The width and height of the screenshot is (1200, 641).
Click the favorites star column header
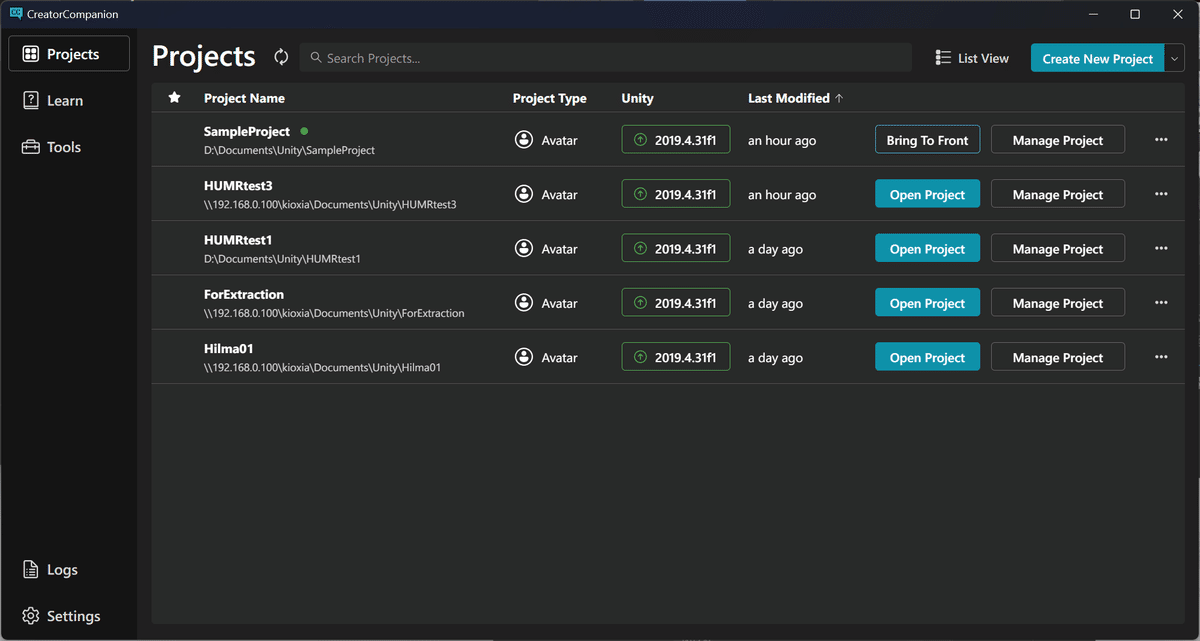click(175, 98)
